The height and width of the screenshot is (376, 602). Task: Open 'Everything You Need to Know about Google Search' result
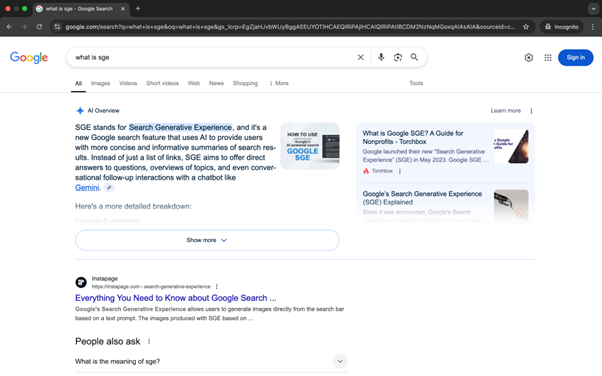(x=175, y=298)
